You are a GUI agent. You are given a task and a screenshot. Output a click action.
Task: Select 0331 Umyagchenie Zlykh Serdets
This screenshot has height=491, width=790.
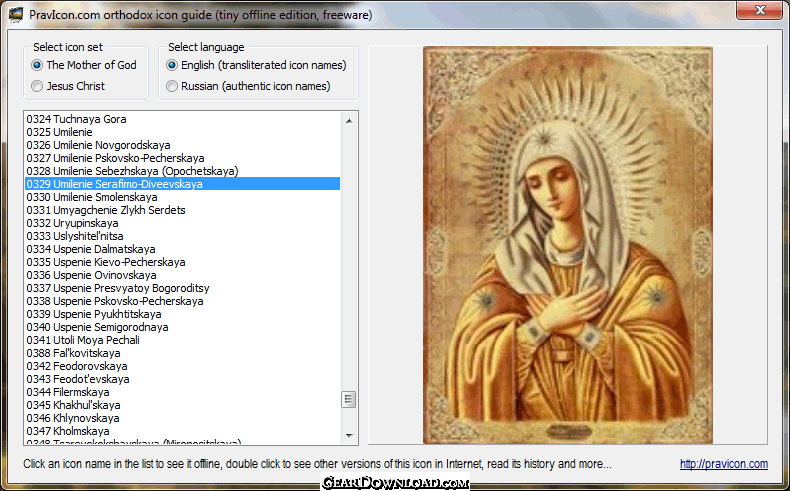coord(183,210)
